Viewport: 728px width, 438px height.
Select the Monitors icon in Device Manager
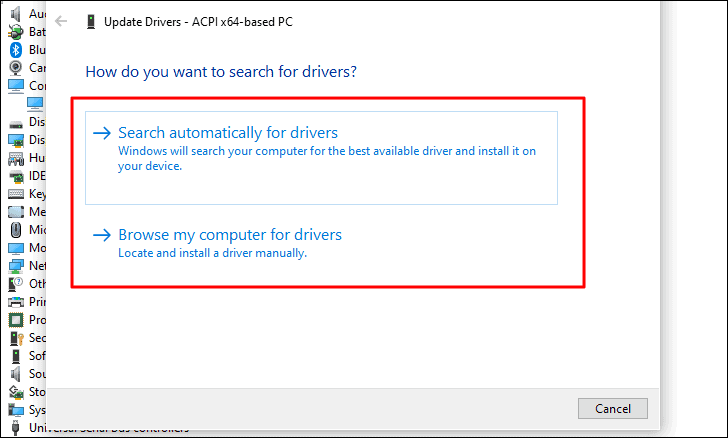coord(16,248)
